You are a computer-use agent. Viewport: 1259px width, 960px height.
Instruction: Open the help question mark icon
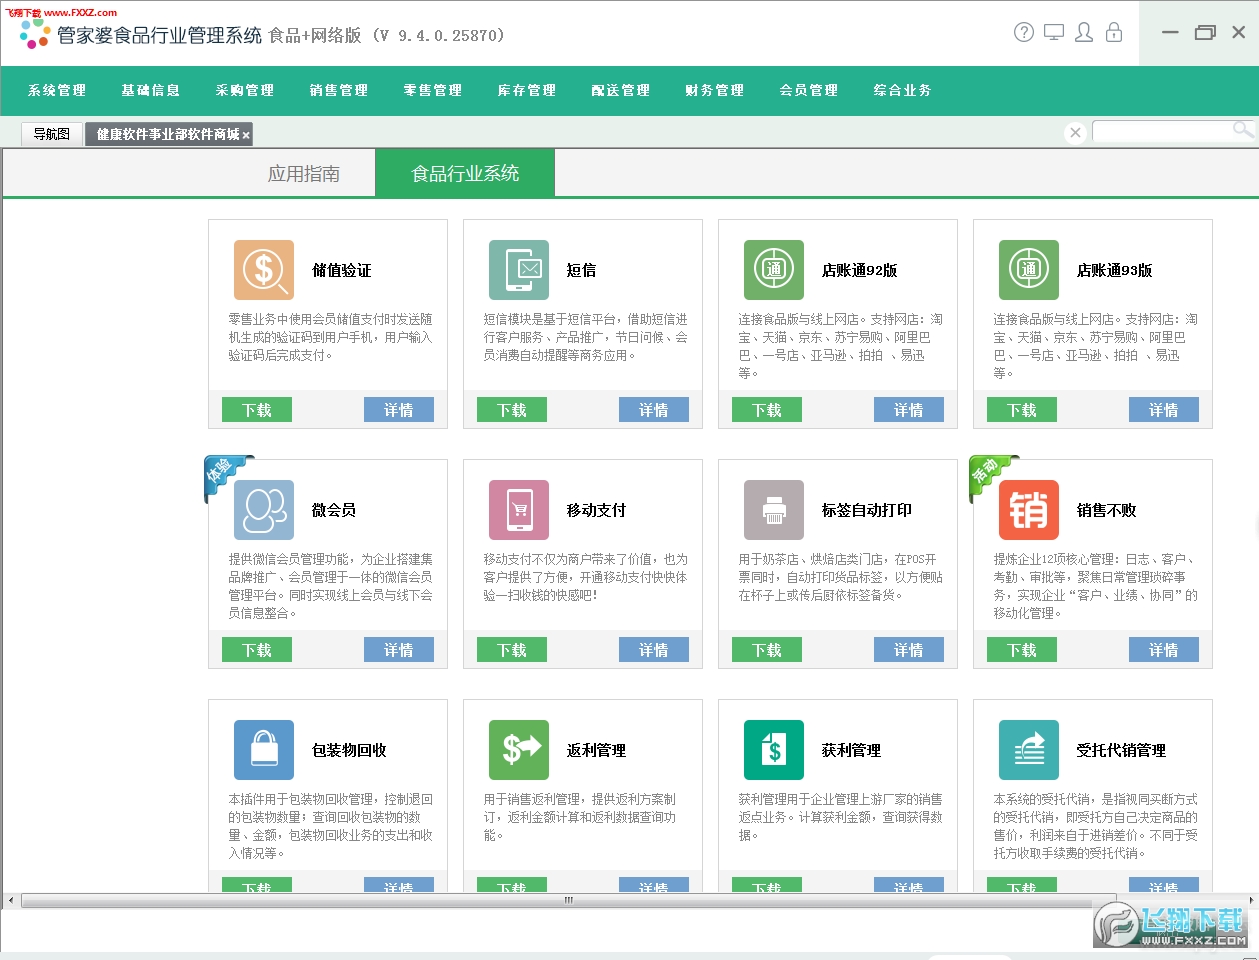(x=1023, y=31)
